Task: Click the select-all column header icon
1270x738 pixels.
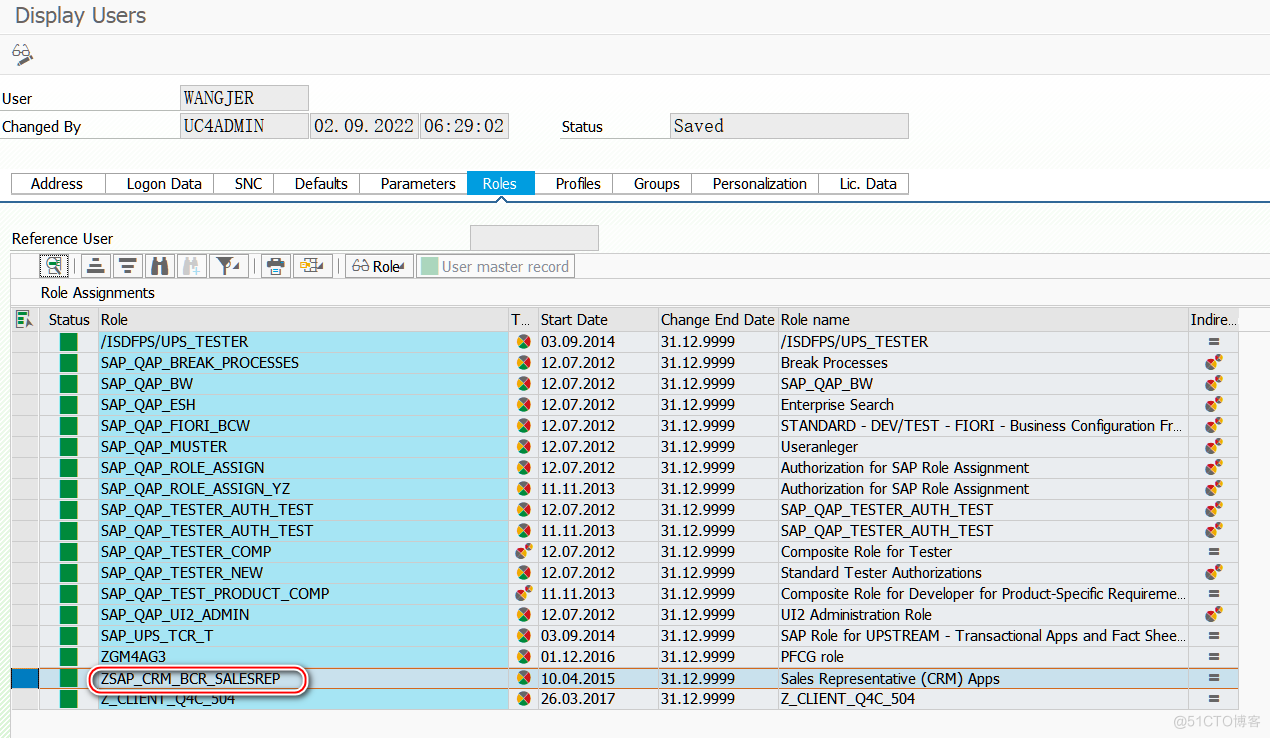Action: click(x=24, y=318)
